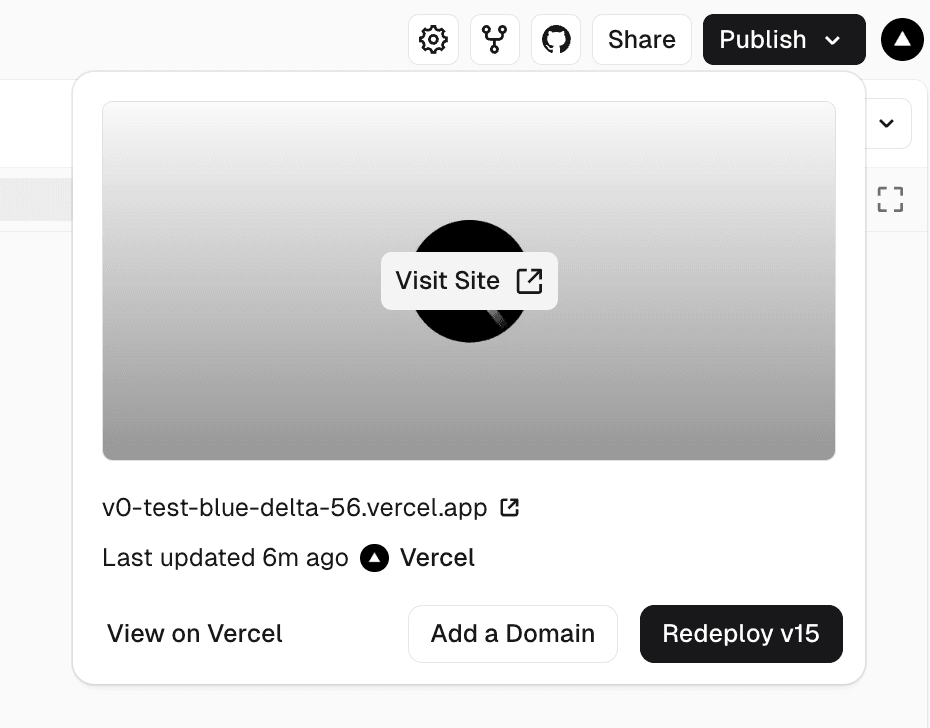This screenshot has height=728, width=930.
Task: Click the version control fork icon
Action: (494, 39)
